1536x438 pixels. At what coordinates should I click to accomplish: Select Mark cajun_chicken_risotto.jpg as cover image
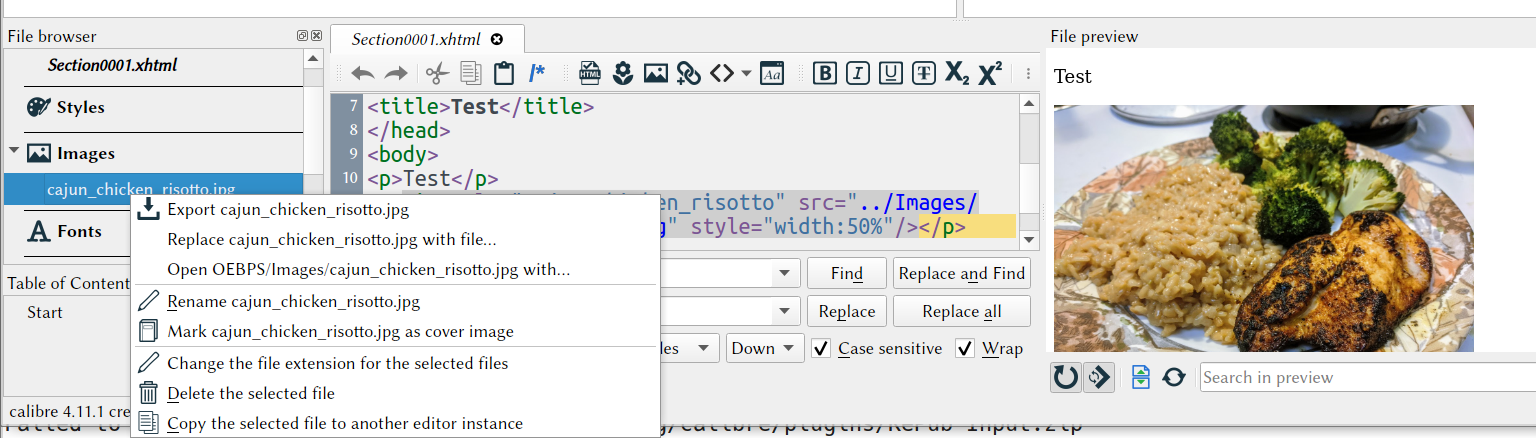[x=340, y=331]
